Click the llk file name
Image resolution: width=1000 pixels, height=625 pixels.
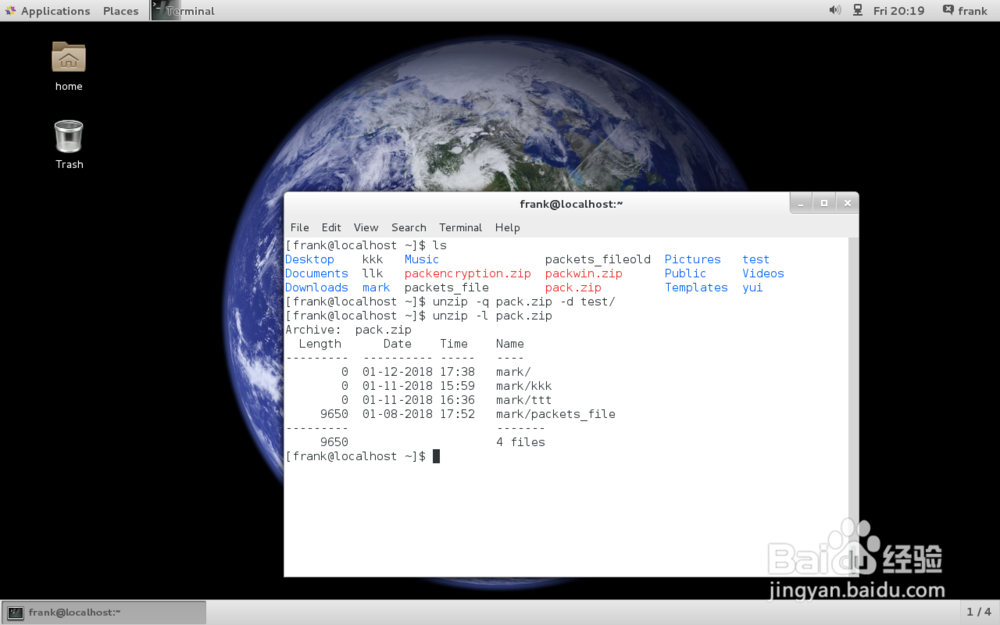click(x=372, y=274)
